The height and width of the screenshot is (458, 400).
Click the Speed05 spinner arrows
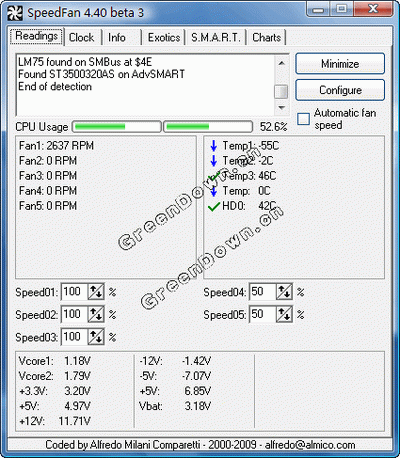(284, 314)
